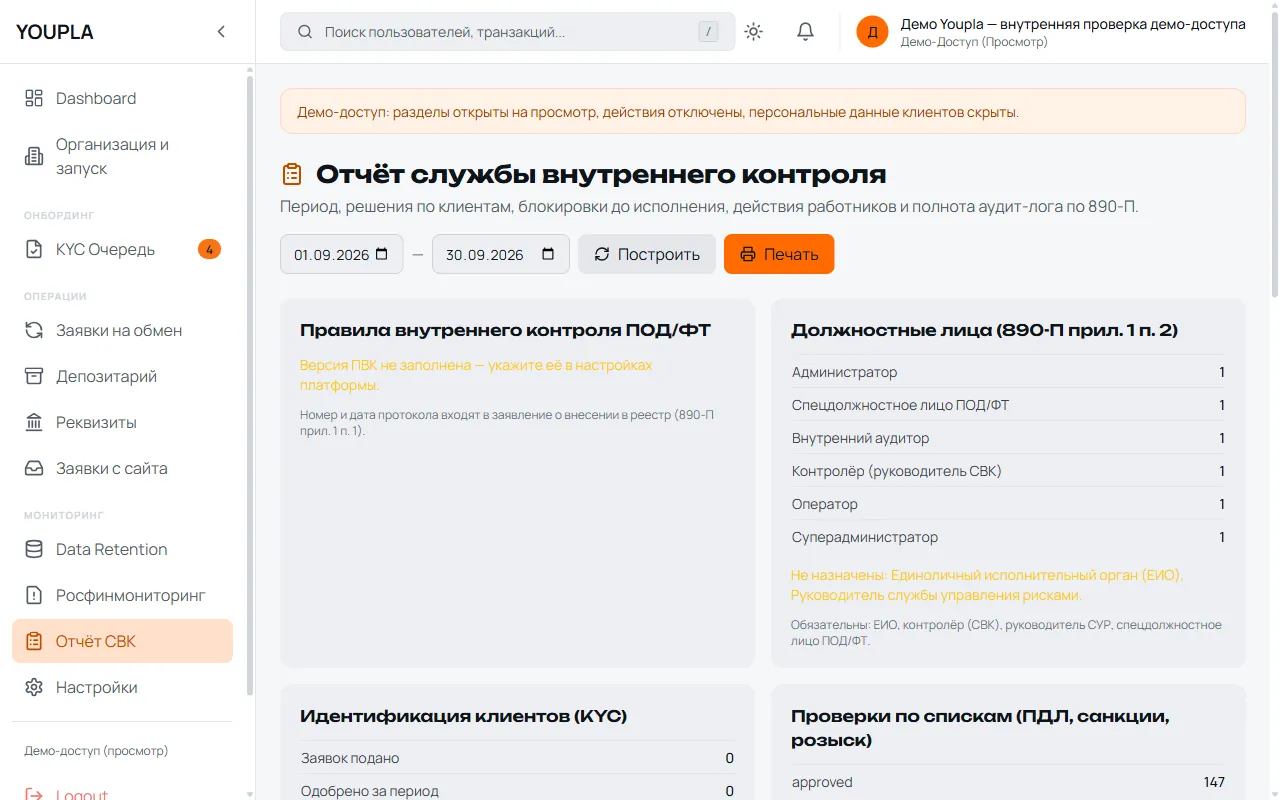This screenshot has height=800, width=1280.
Task: Open the Data Retention section
Action: (122, 549)
